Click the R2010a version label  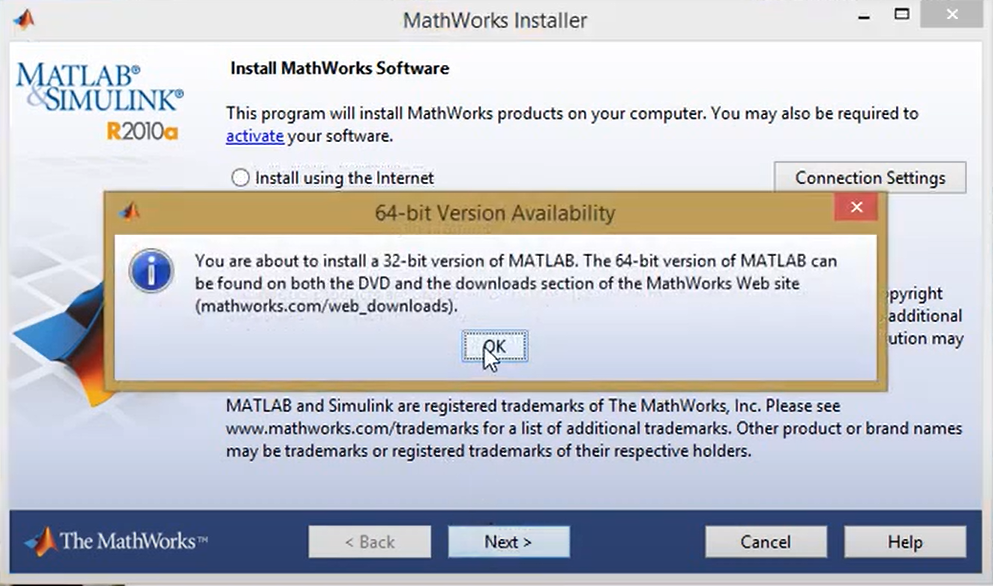(x=142, y=131)
